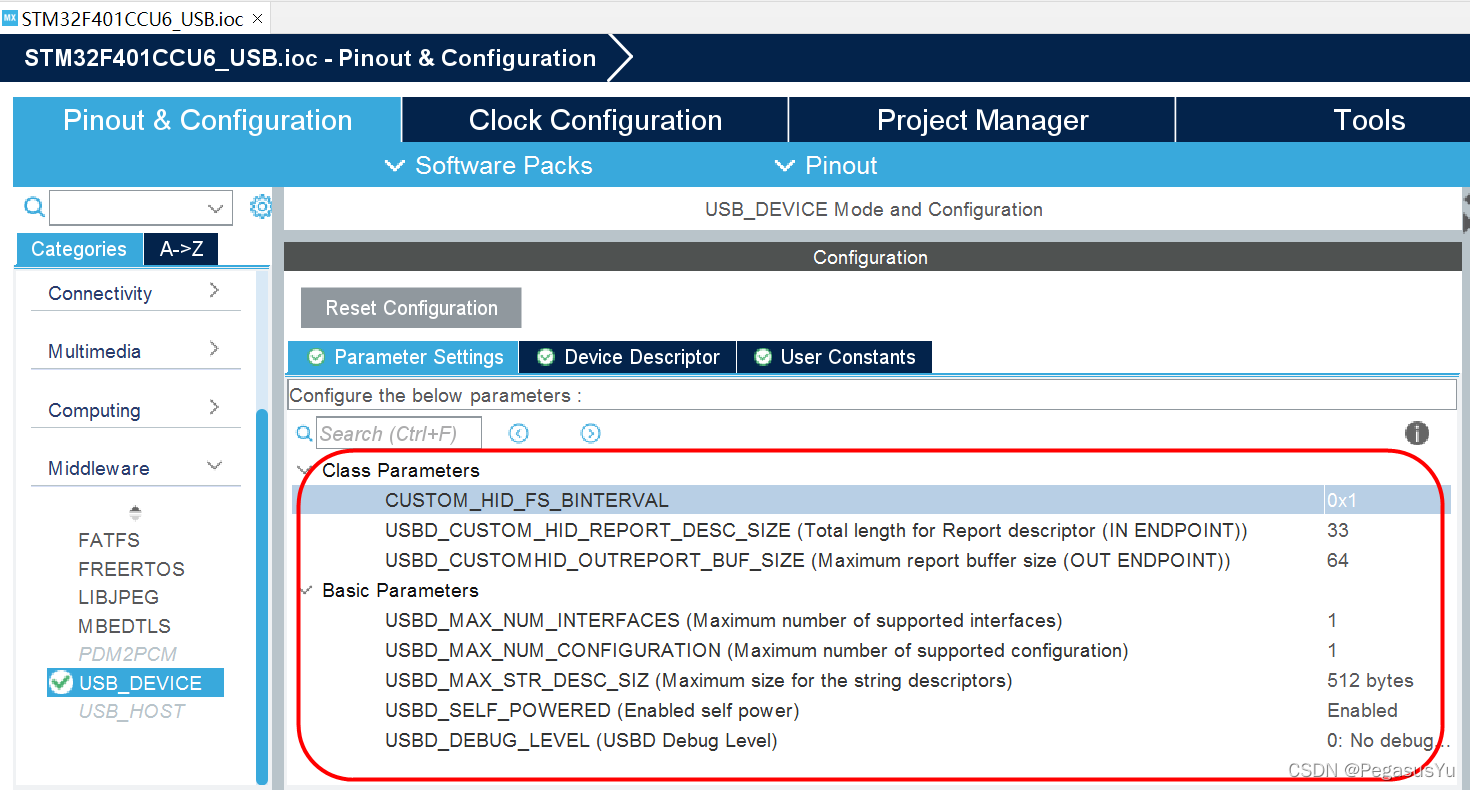The height and width of the screenshot is (790, 1470).
Task: Go to previous search result arrow
Action: (518, 433)
